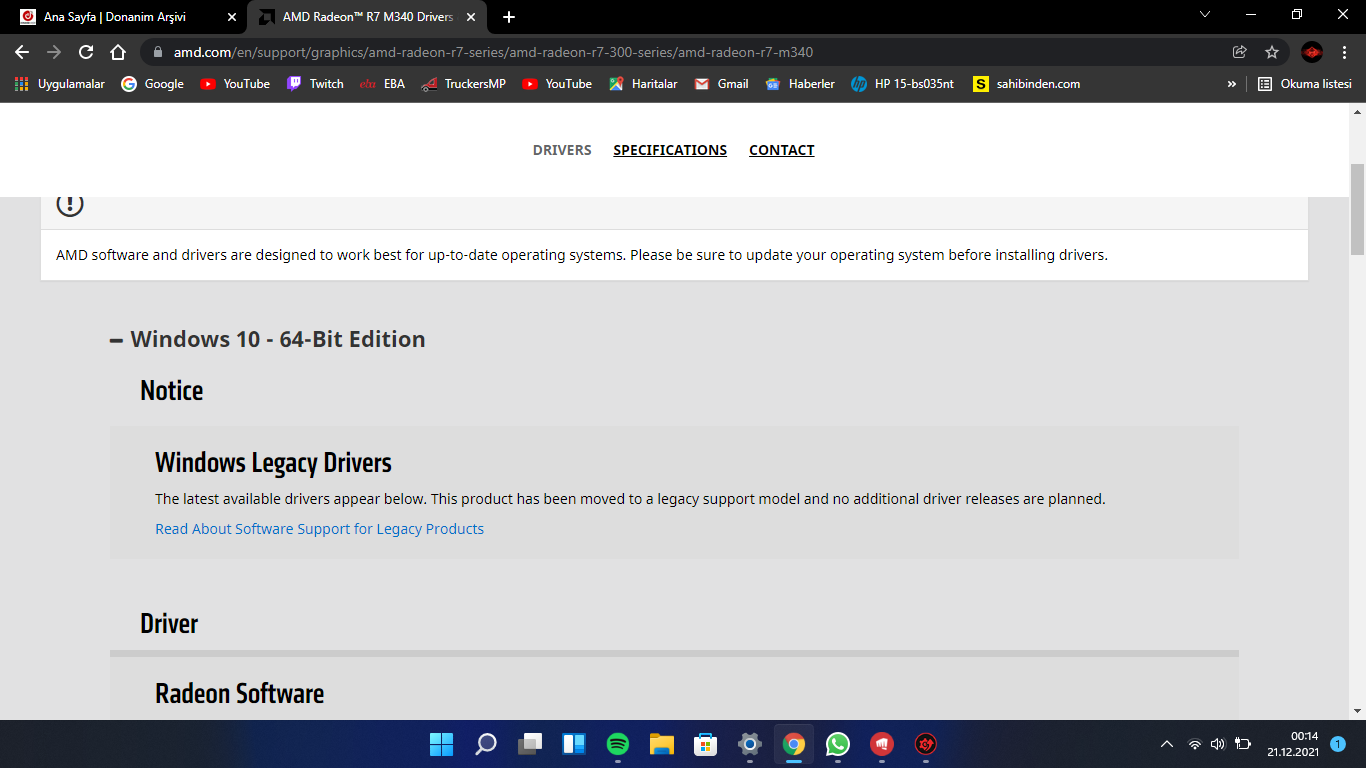Image resolution: width=1366 pixels, height=768 pixels.
Task: Open the red gear app beside Riot Client
Action: tap(926, 744)
